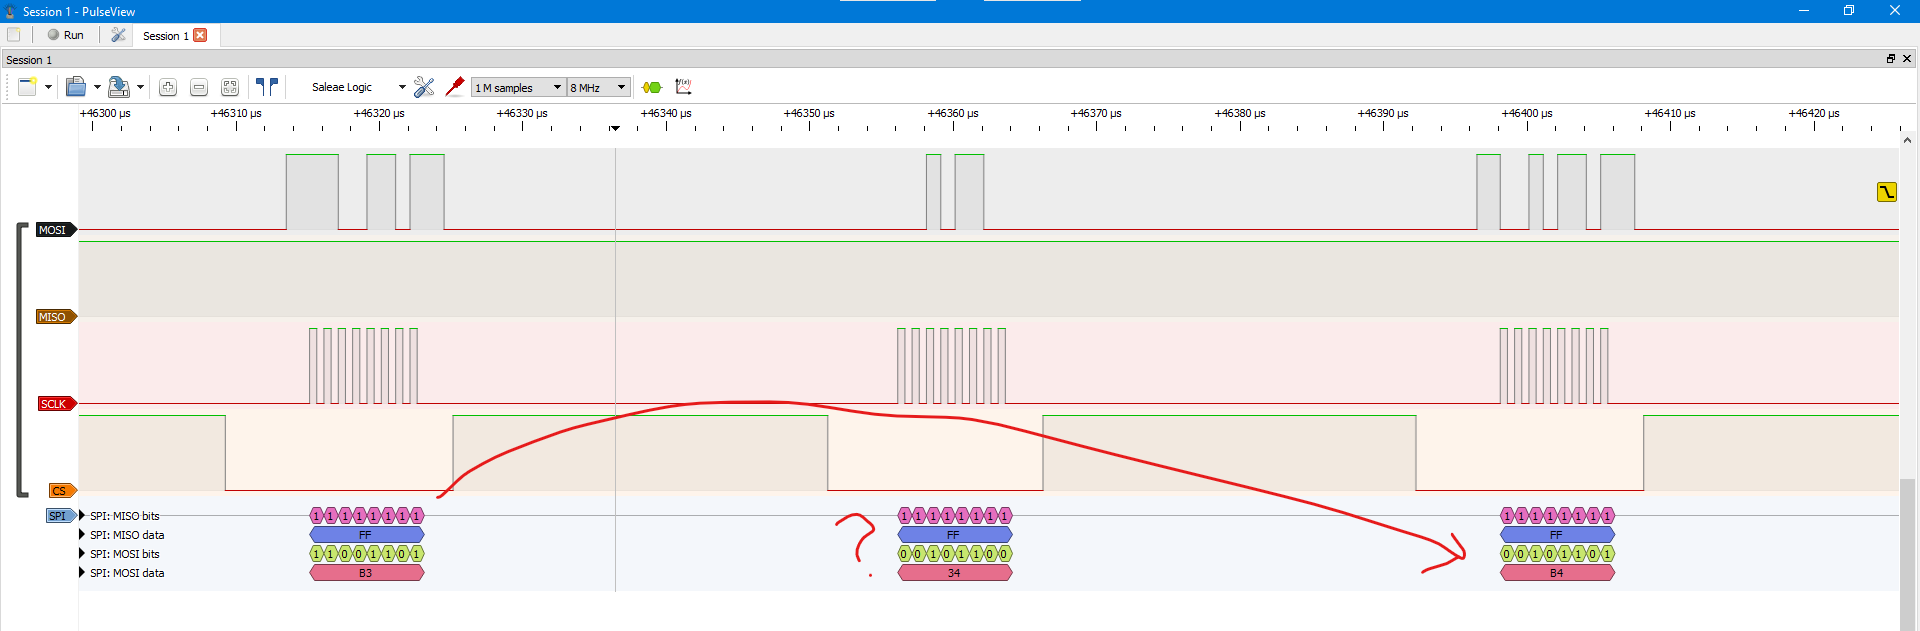Open the save file icon
Screen dimensions: 1920x631
(x=118, y=88)
